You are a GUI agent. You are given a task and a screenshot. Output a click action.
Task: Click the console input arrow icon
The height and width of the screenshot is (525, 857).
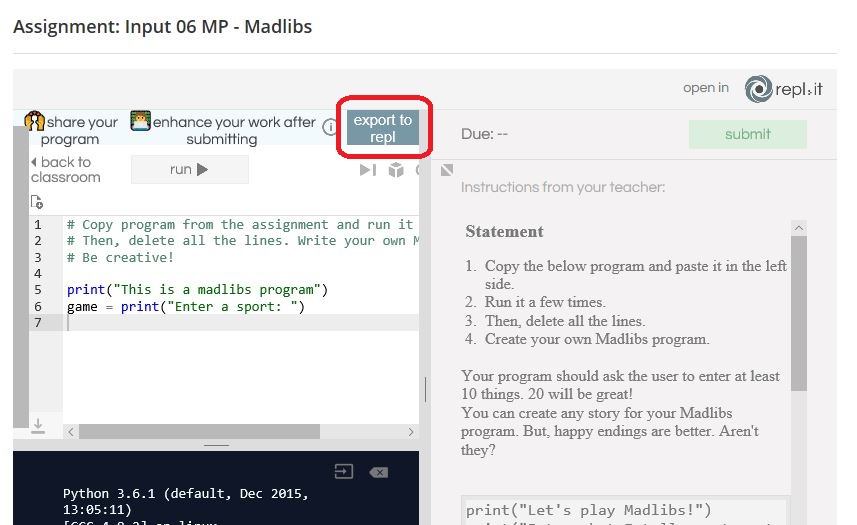click(343, 472)
